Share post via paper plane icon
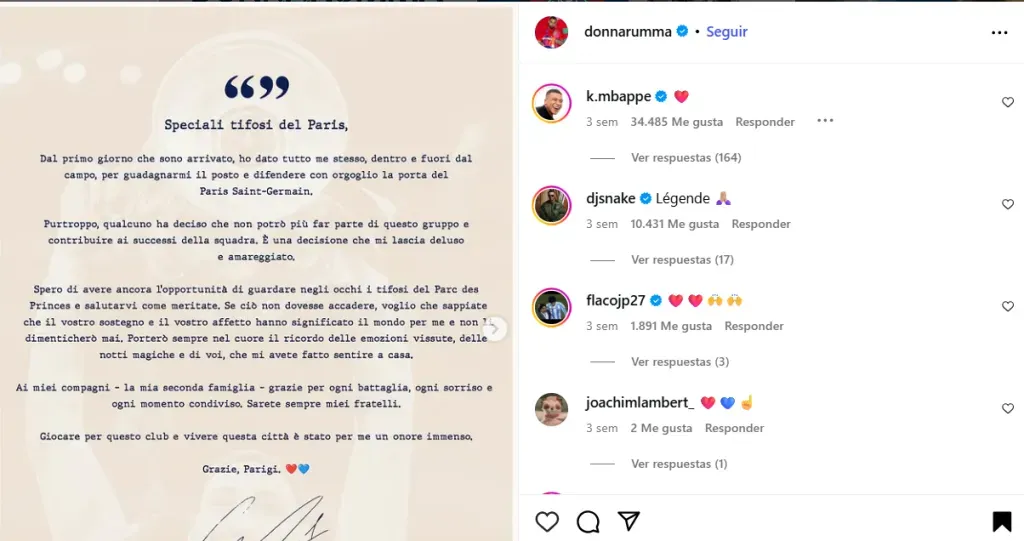Screen dimensions: 1024x541 (628, 521)
